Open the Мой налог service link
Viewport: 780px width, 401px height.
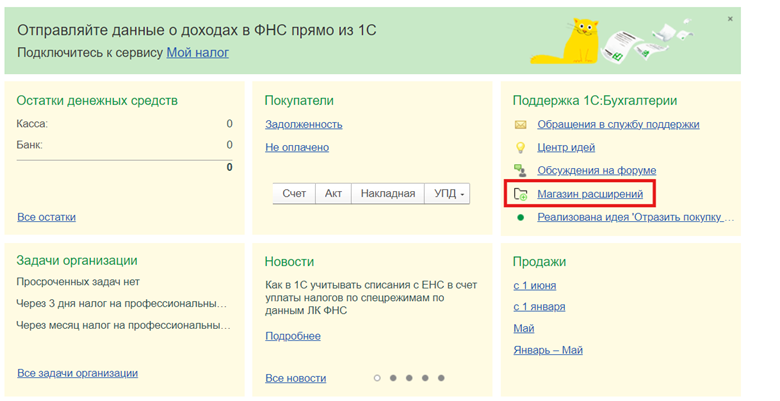tap(197, 52)
